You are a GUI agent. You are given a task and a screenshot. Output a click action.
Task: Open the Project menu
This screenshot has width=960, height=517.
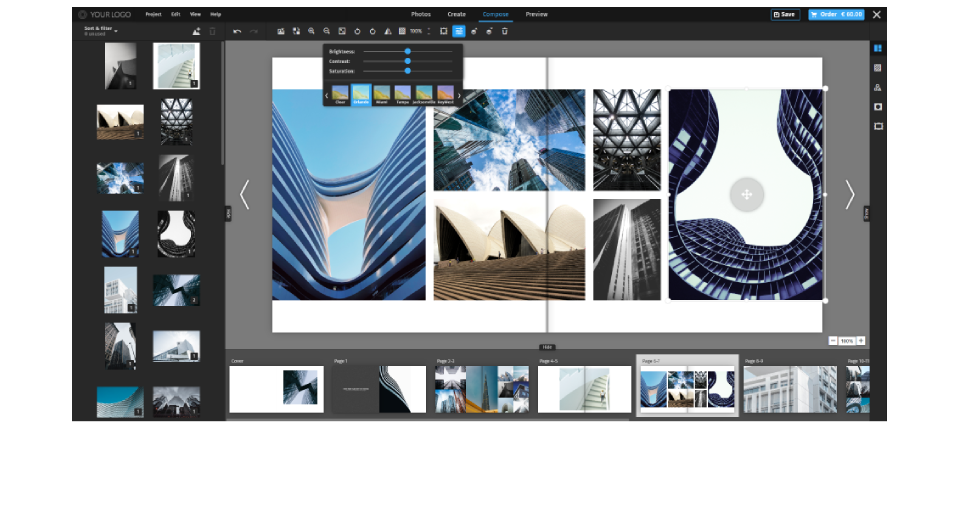(153, 14)
